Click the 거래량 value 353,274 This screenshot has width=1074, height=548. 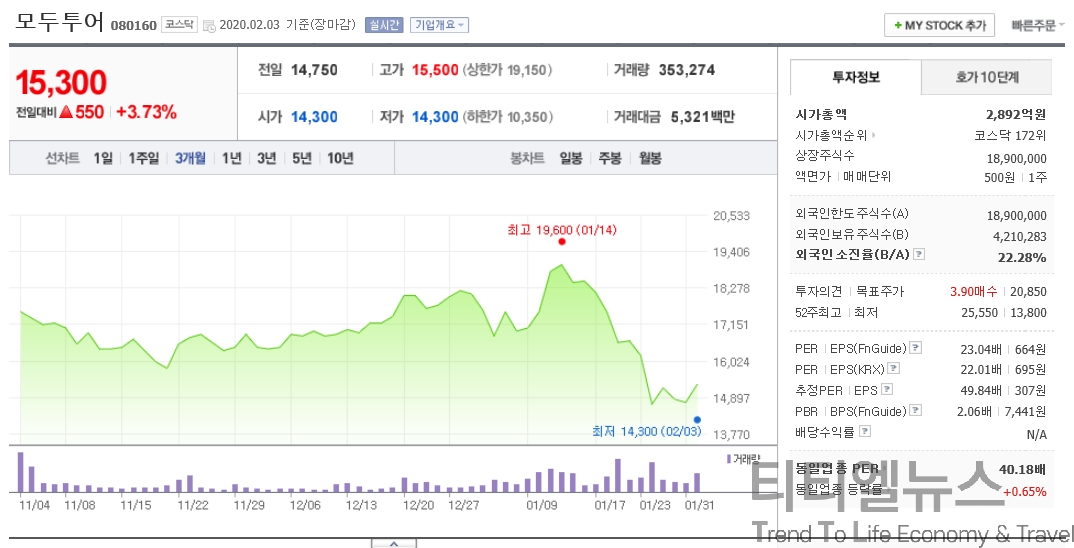(686, 70)
